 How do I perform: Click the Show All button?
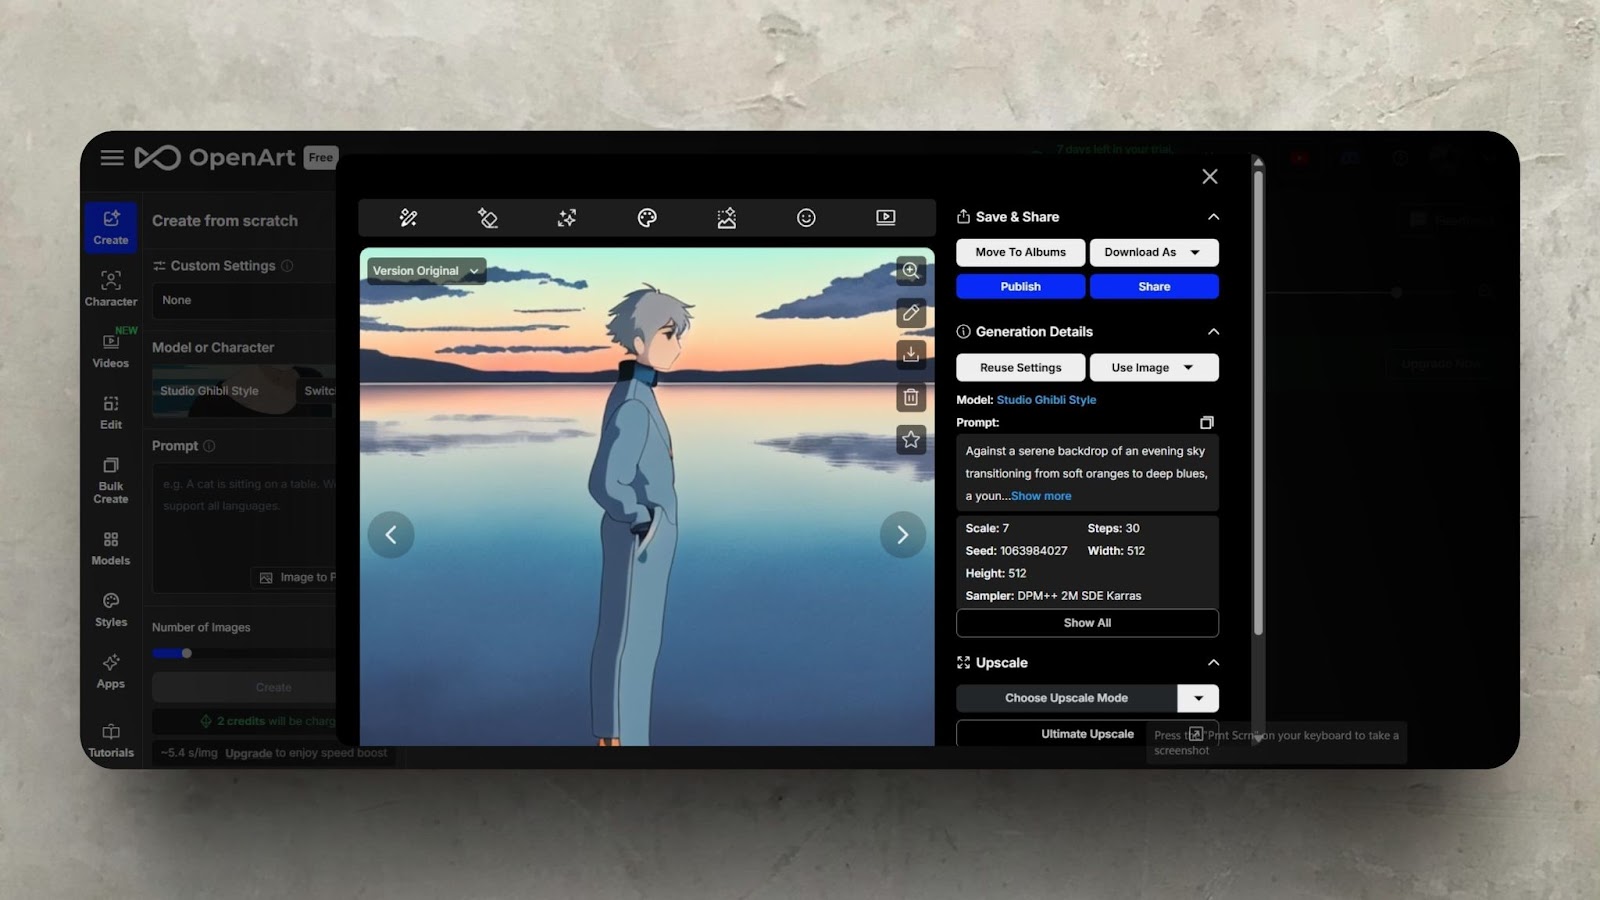pos(1087,623)
